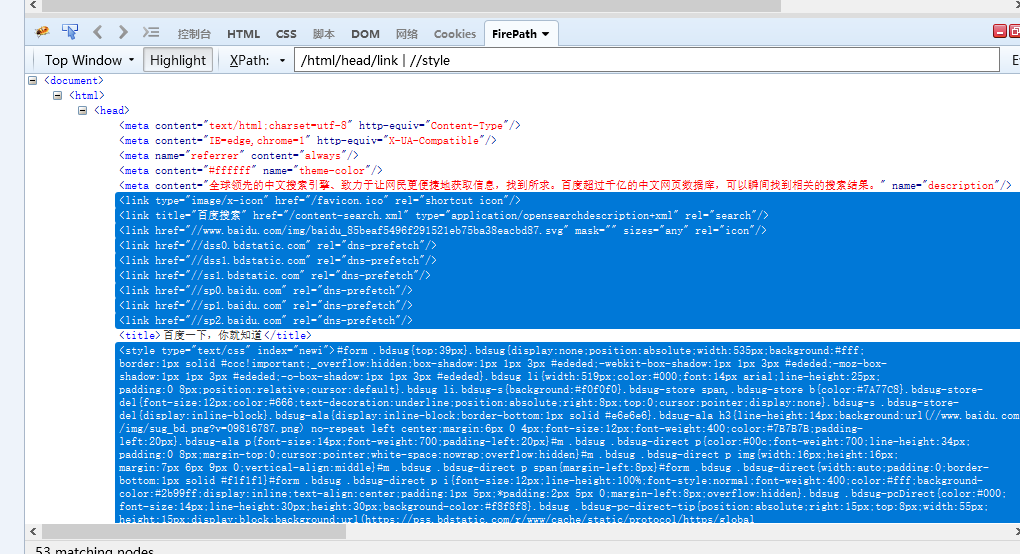
Task: Select the dss1.bdstatic.com dns-prefetch line
Action: coord(277,260)
